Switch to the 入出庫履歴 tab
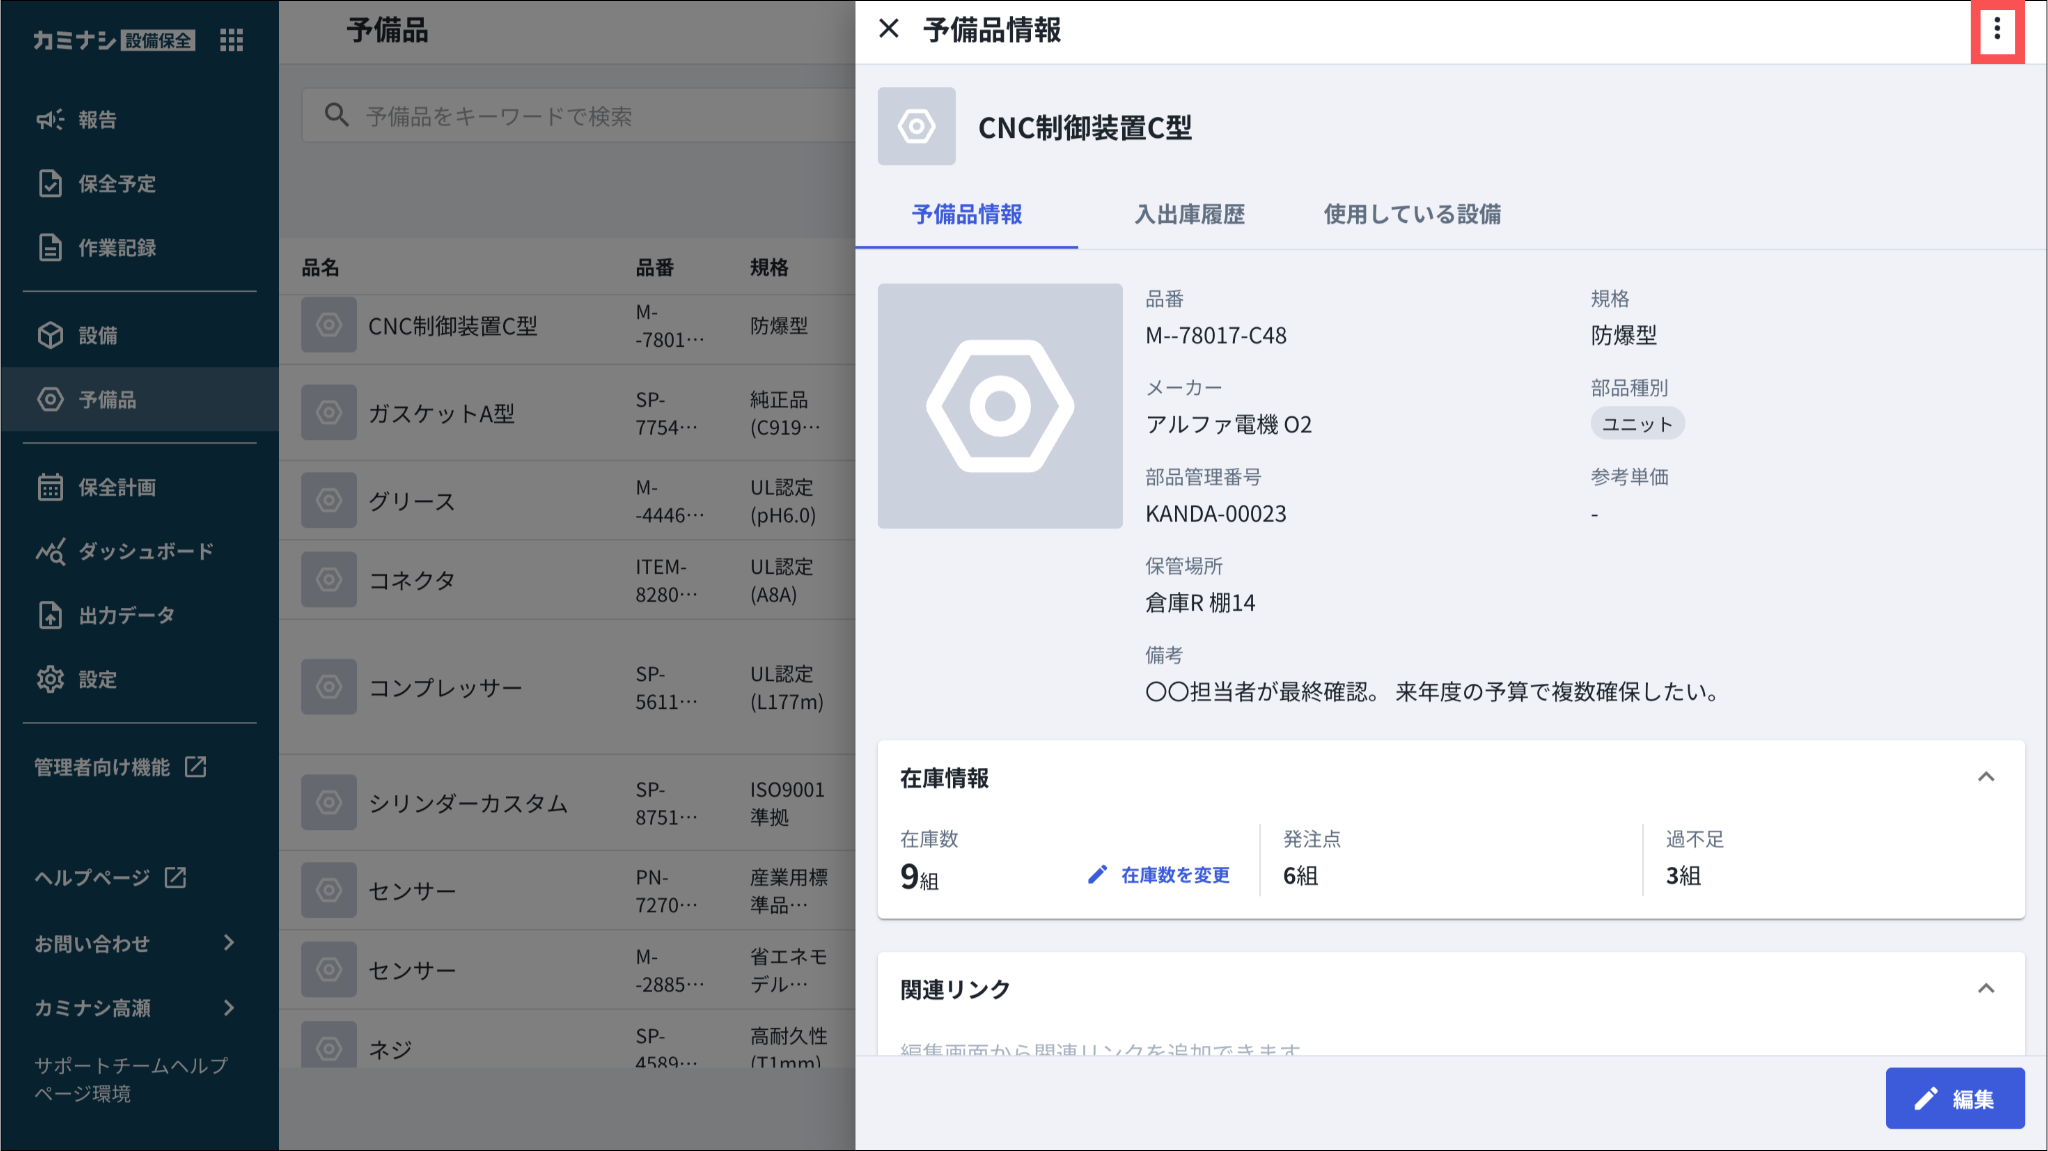 [x=1190, y=214]
